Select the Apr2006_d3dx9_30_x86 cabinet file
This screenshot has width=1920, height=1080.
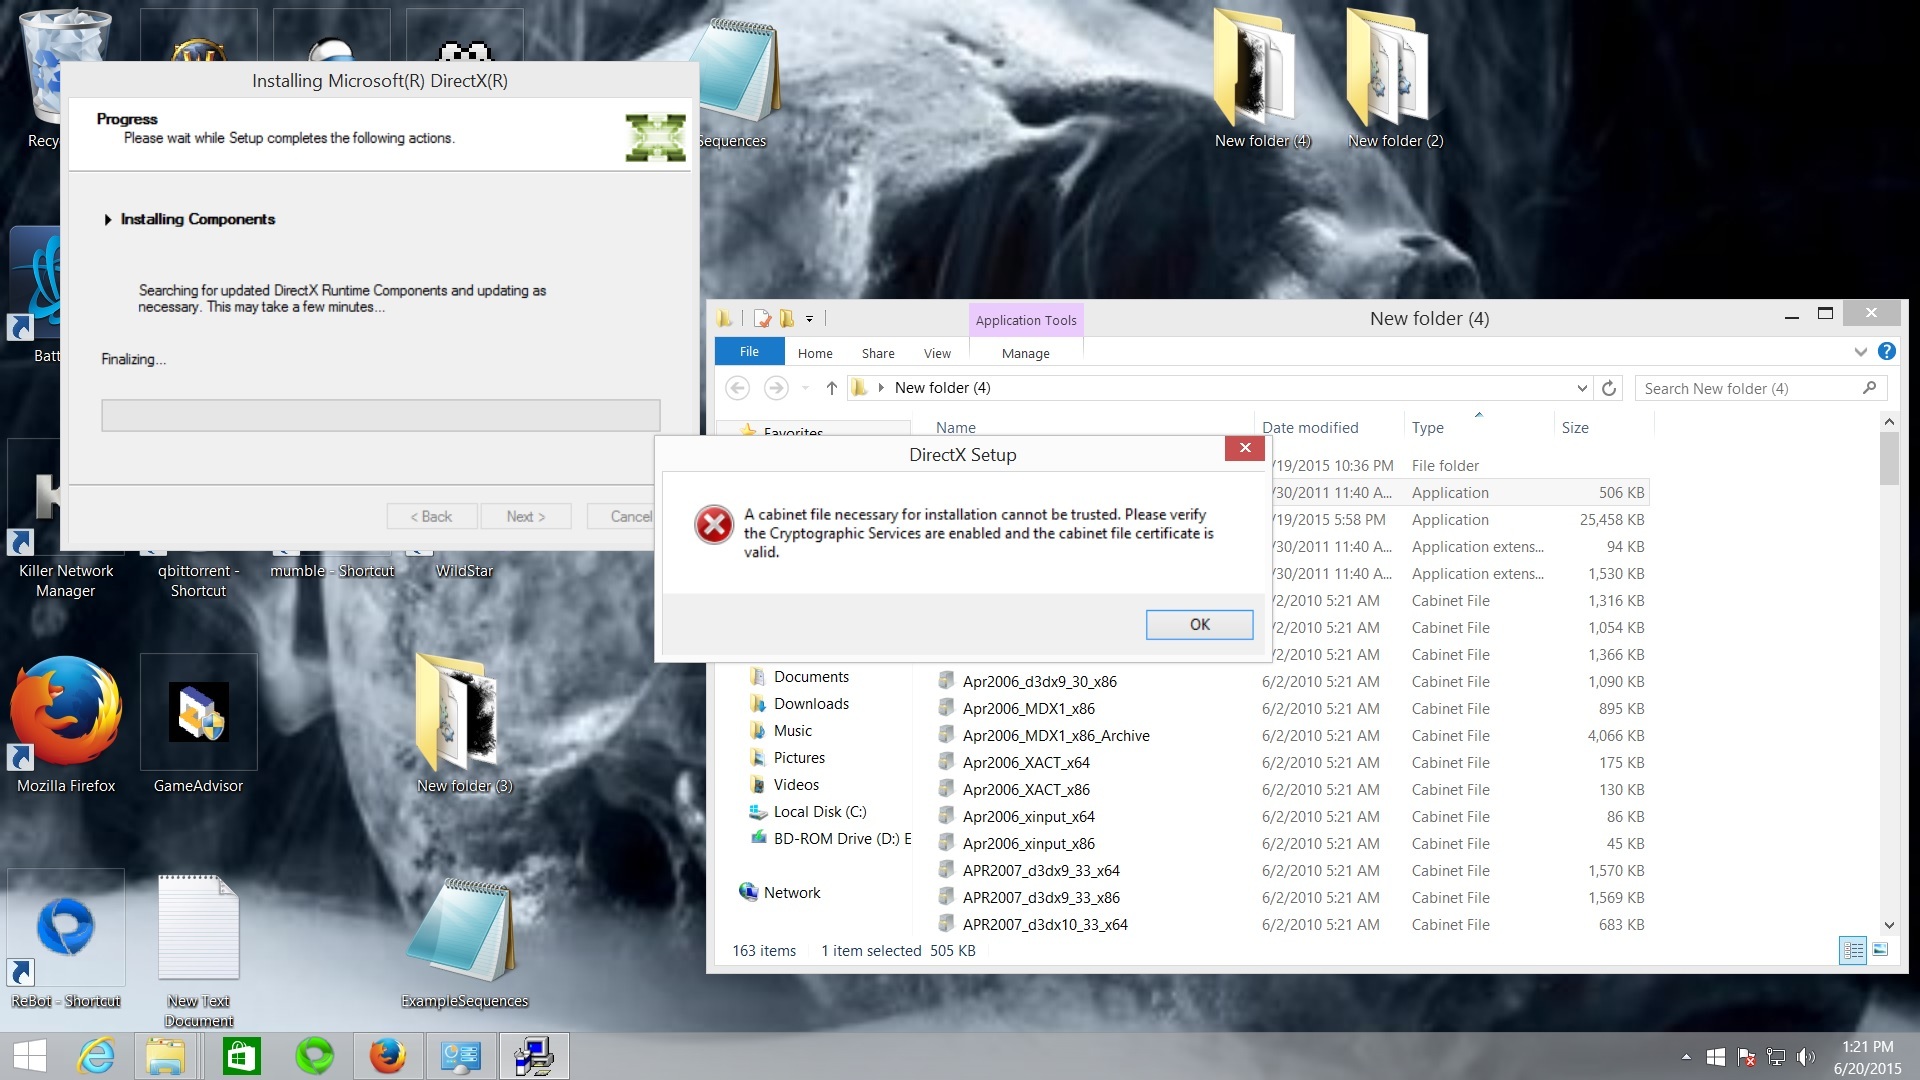tap(1040, 682)
